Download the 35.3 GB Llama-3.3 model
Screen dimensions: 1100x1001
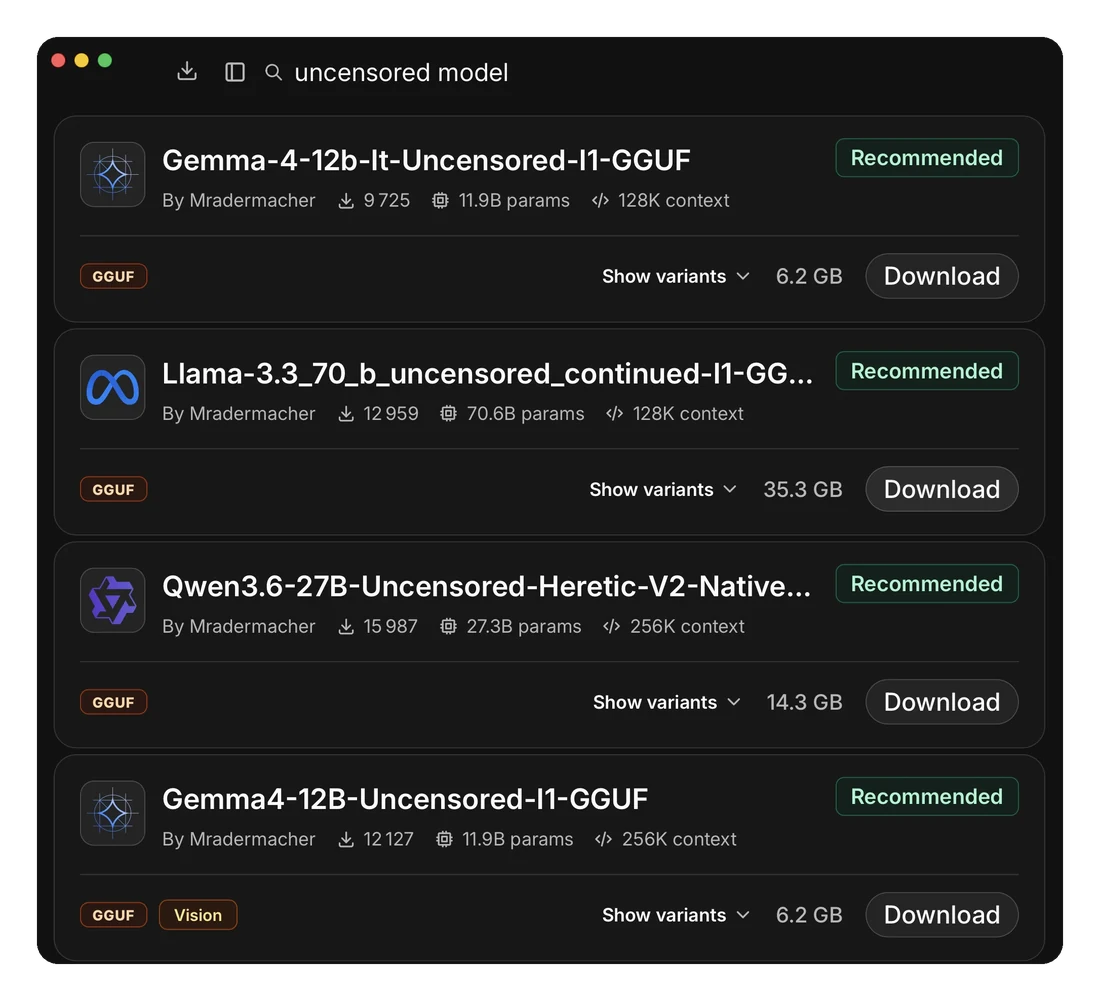pyautogui.click(x=941, y=489)
